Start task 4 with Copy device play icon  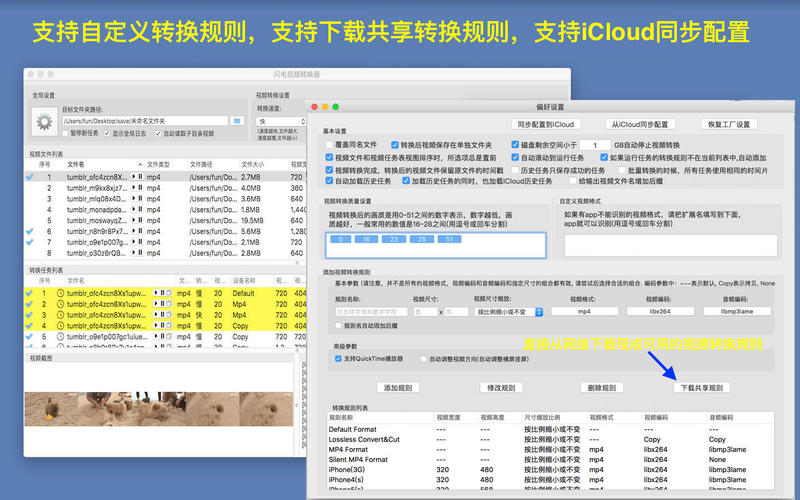156,325
